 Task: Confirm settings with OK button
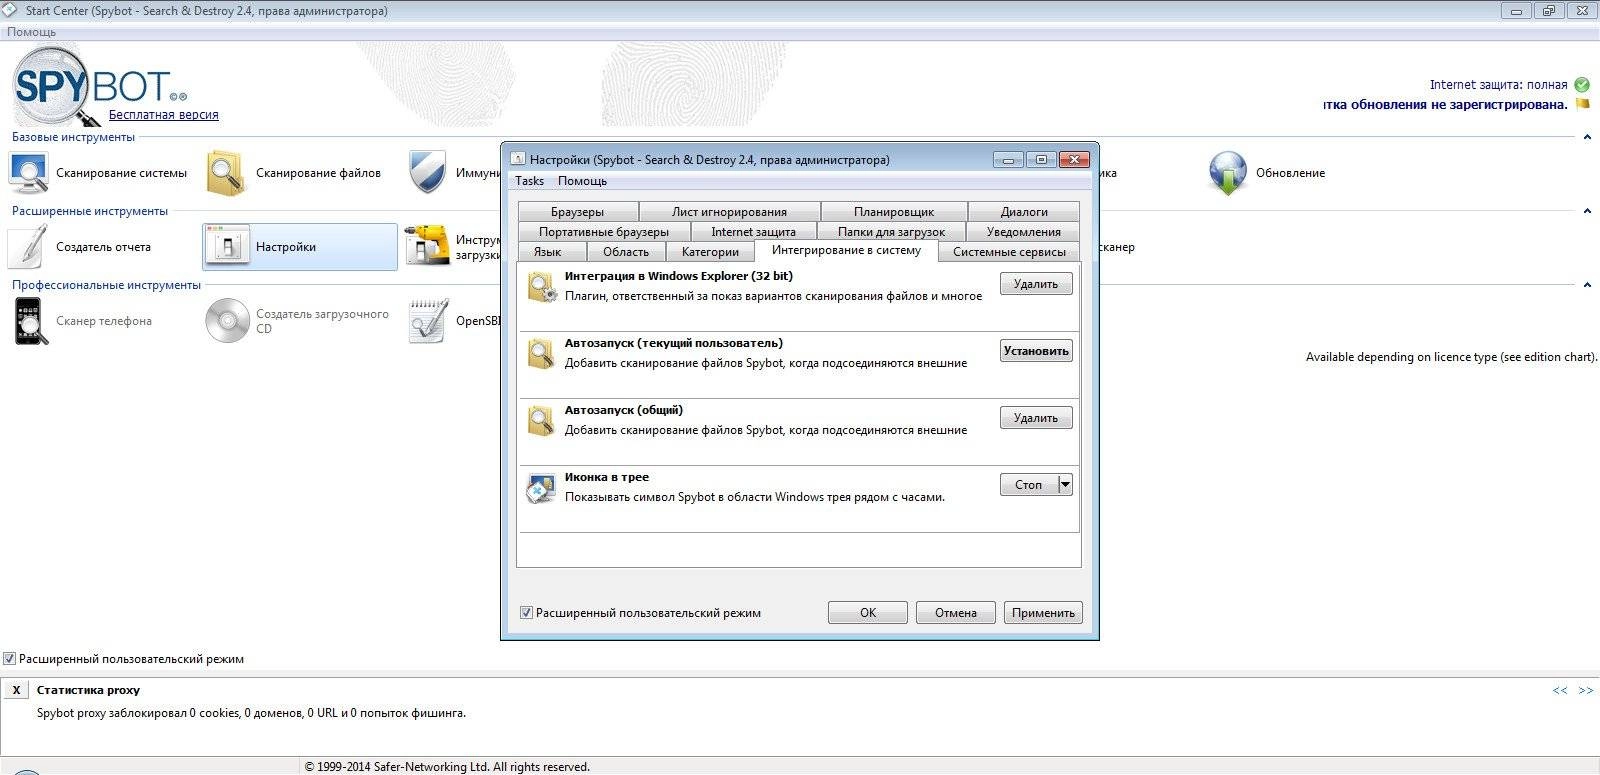tap(868, 613)
